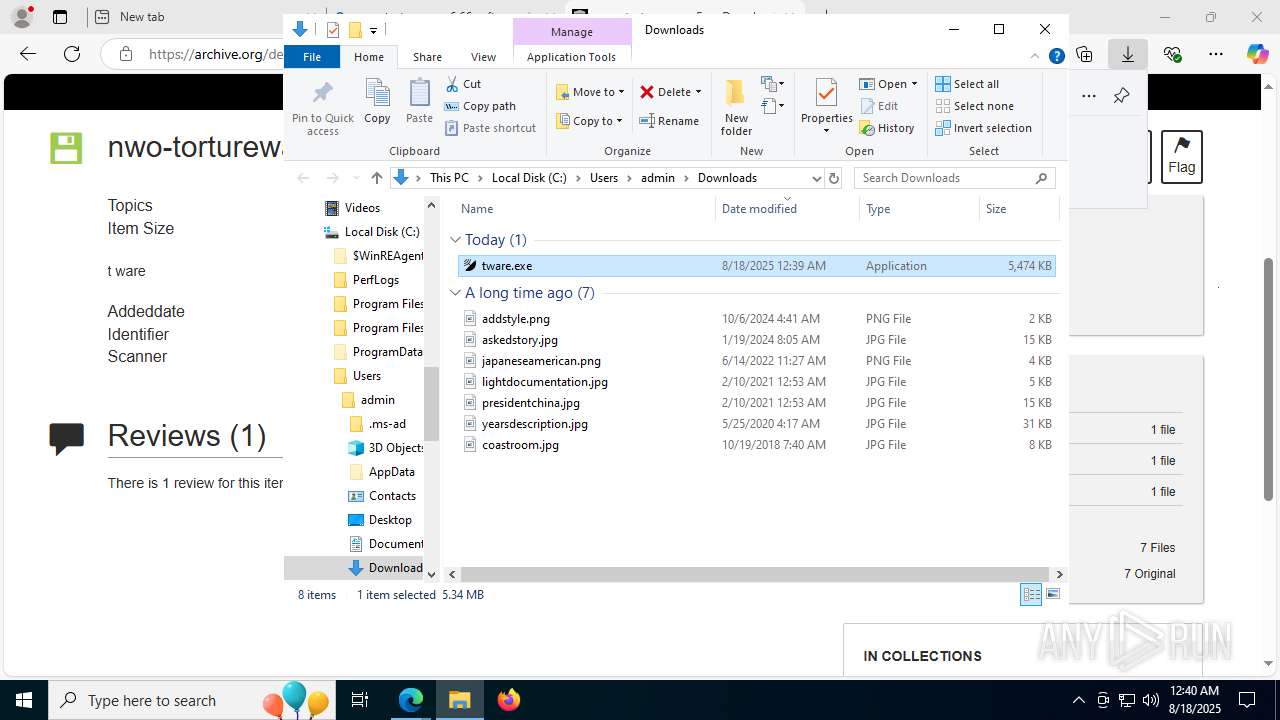1280x720 pixels.
Task: Click the Edit command in Open group
Action: click(878, 106)
